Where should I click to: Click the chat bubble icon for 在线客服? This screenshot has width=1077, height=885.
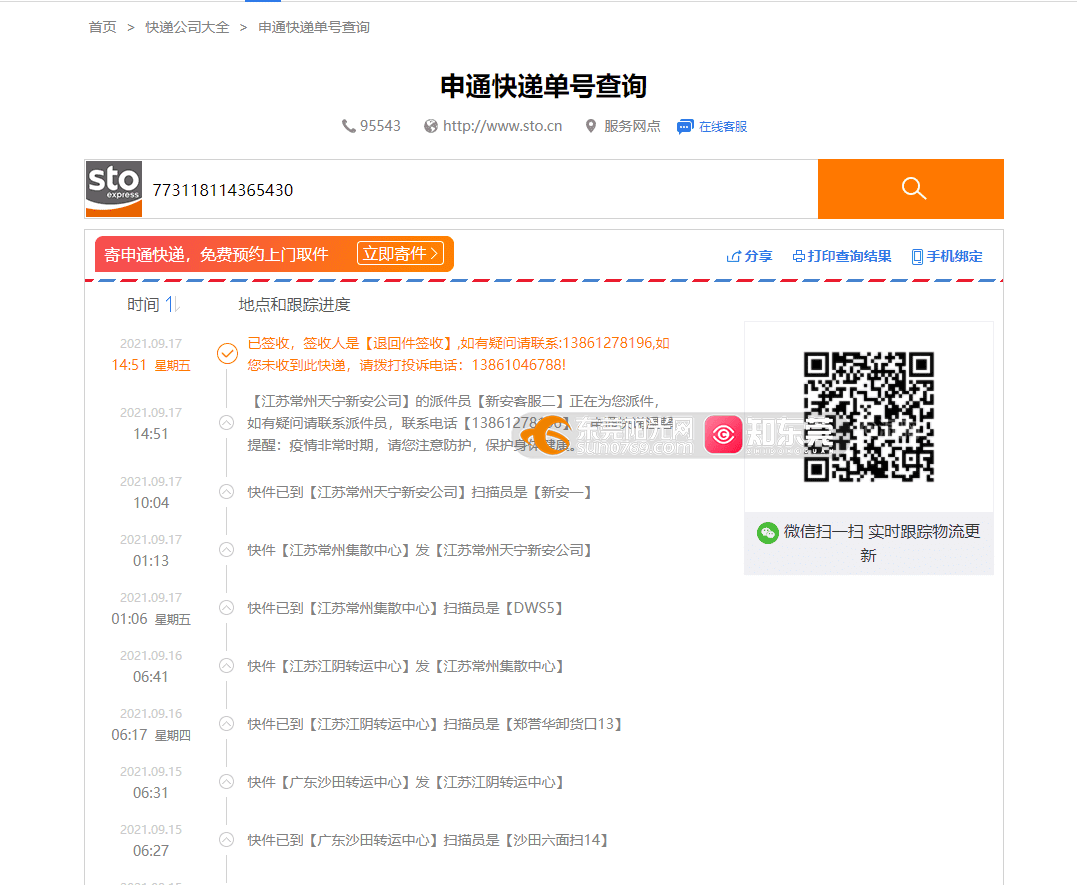685,126
